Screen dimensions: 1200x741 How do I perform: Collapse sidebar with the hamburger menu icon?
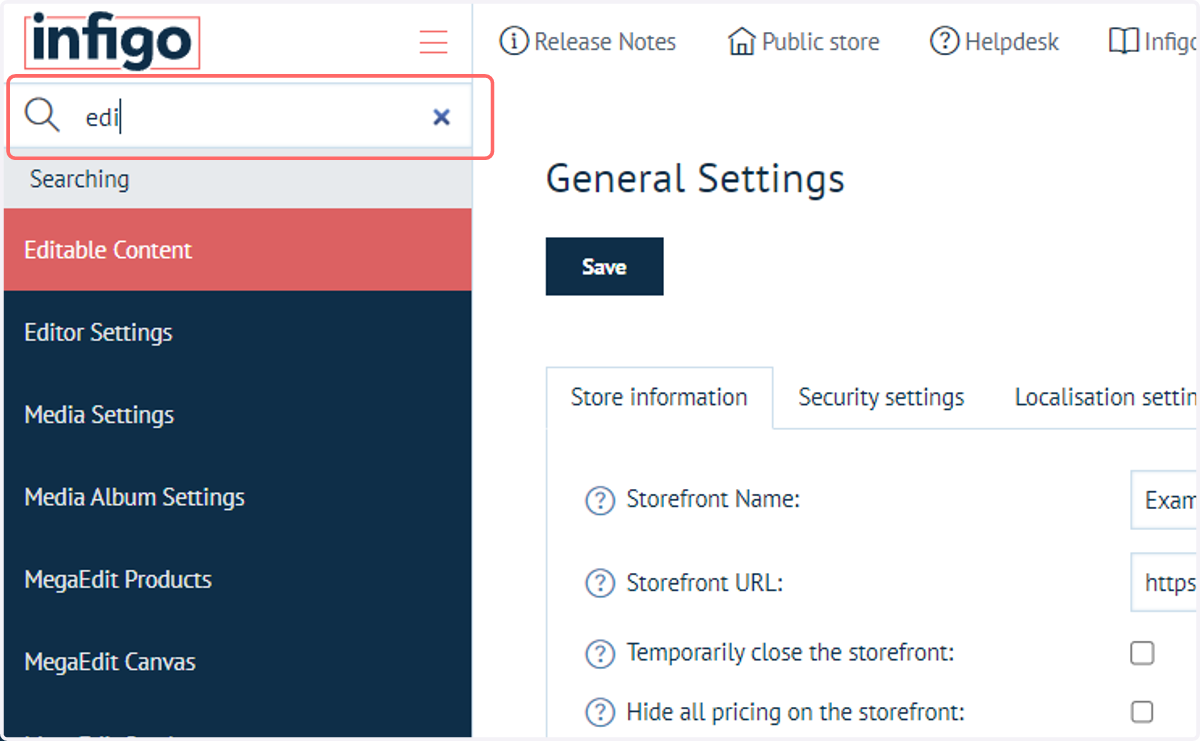433,42
